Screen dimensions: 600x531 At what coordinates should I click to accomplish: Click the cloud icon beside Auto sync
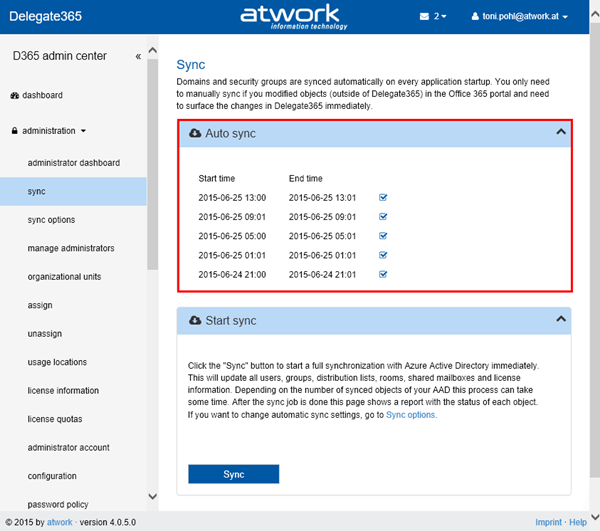(195, 133)
